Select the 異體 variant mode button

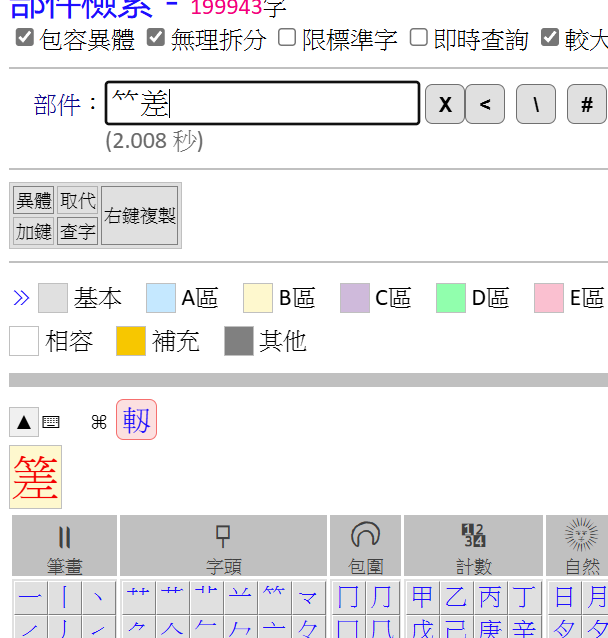click(33, 200)
